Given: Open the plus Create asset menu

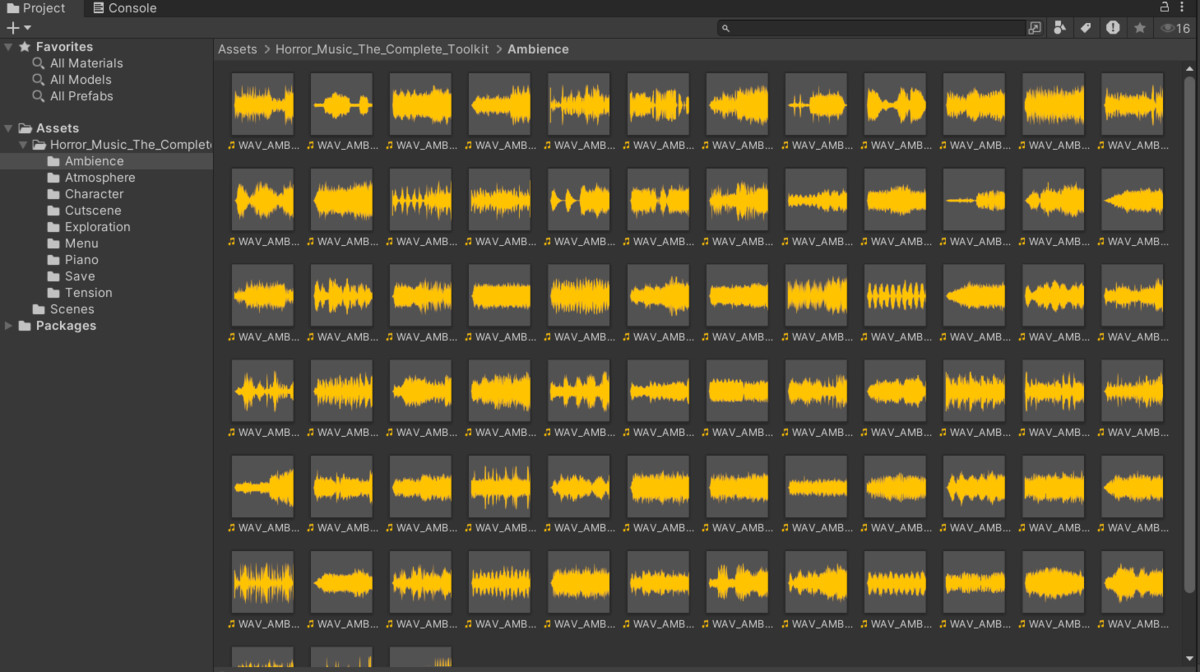Looking at the screenshot, I should point(18,28).
